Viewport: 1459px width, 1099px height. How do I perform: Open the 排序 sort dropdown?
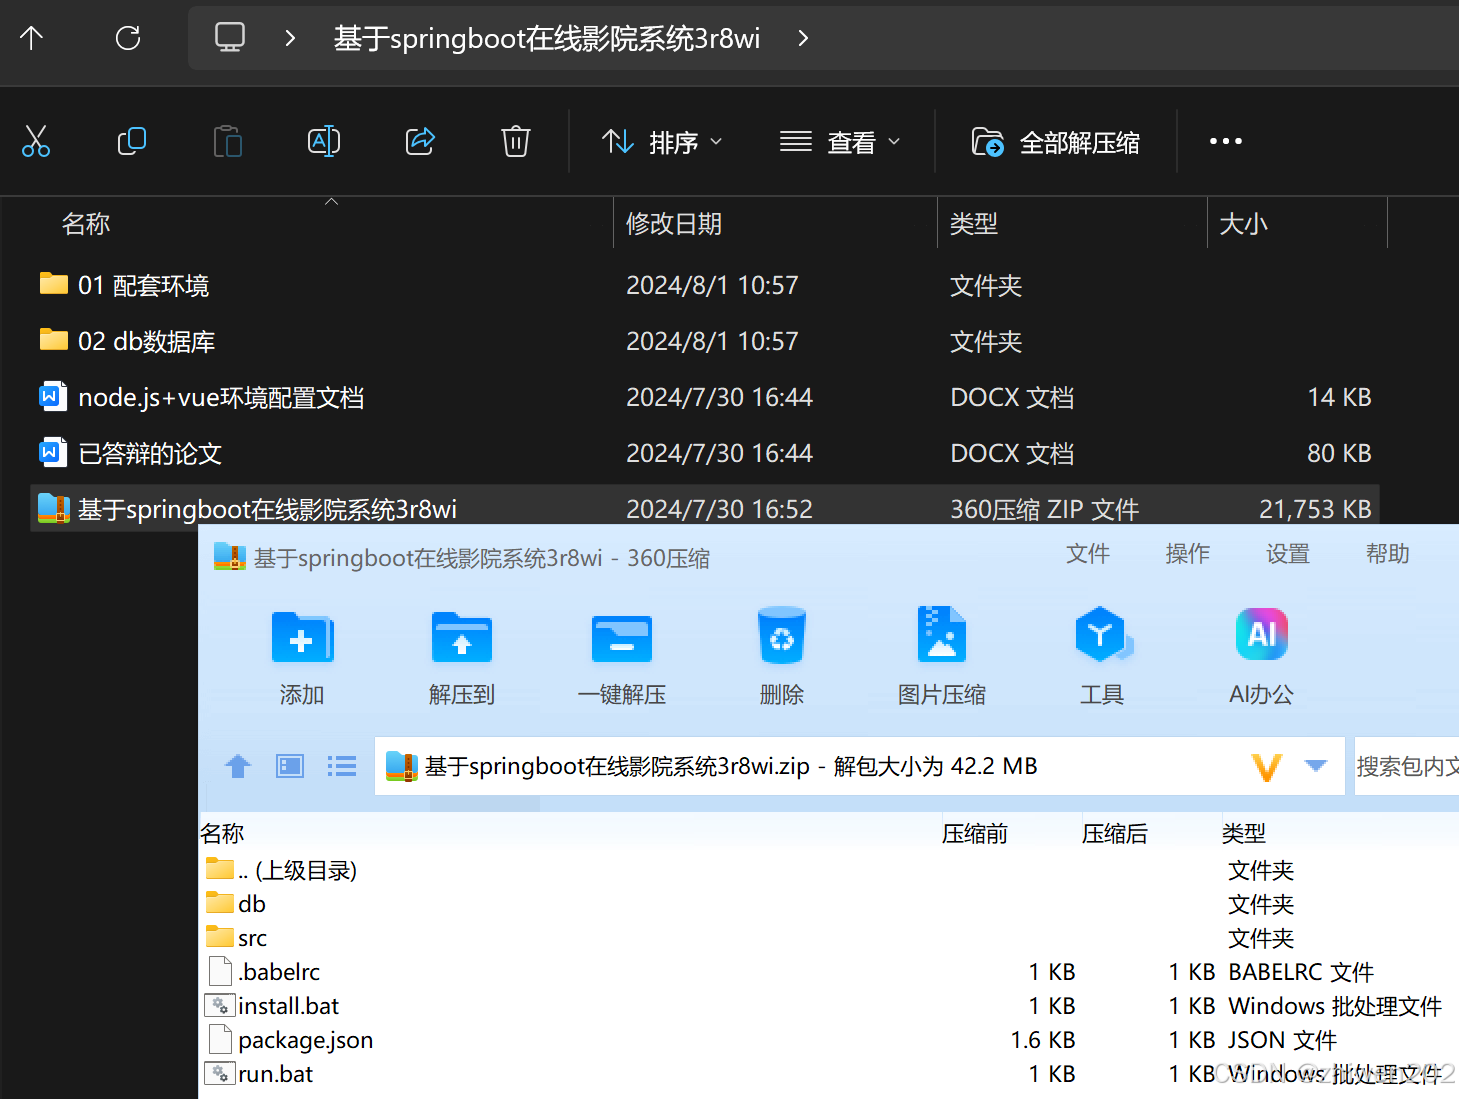(x=662, y=142)
